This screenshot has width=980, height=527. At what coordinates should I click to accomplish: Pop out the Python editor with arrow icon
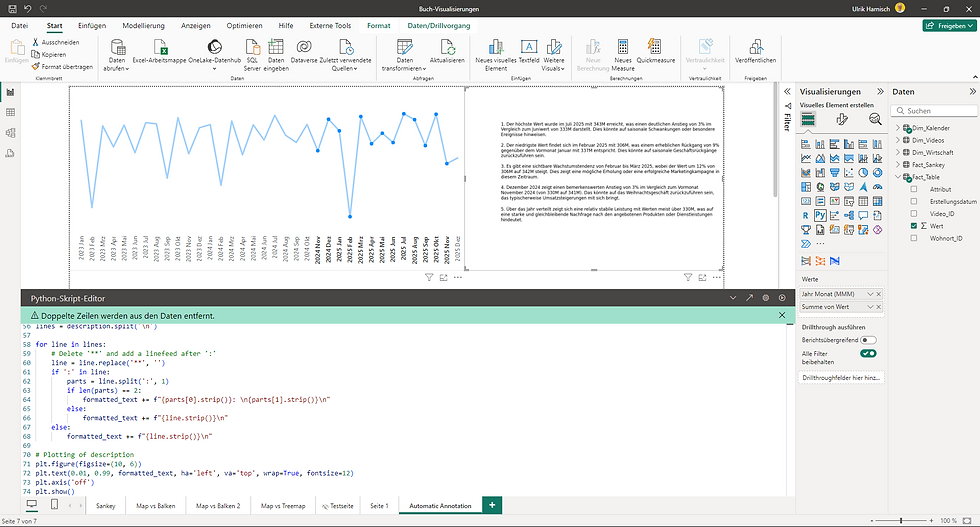749,298
